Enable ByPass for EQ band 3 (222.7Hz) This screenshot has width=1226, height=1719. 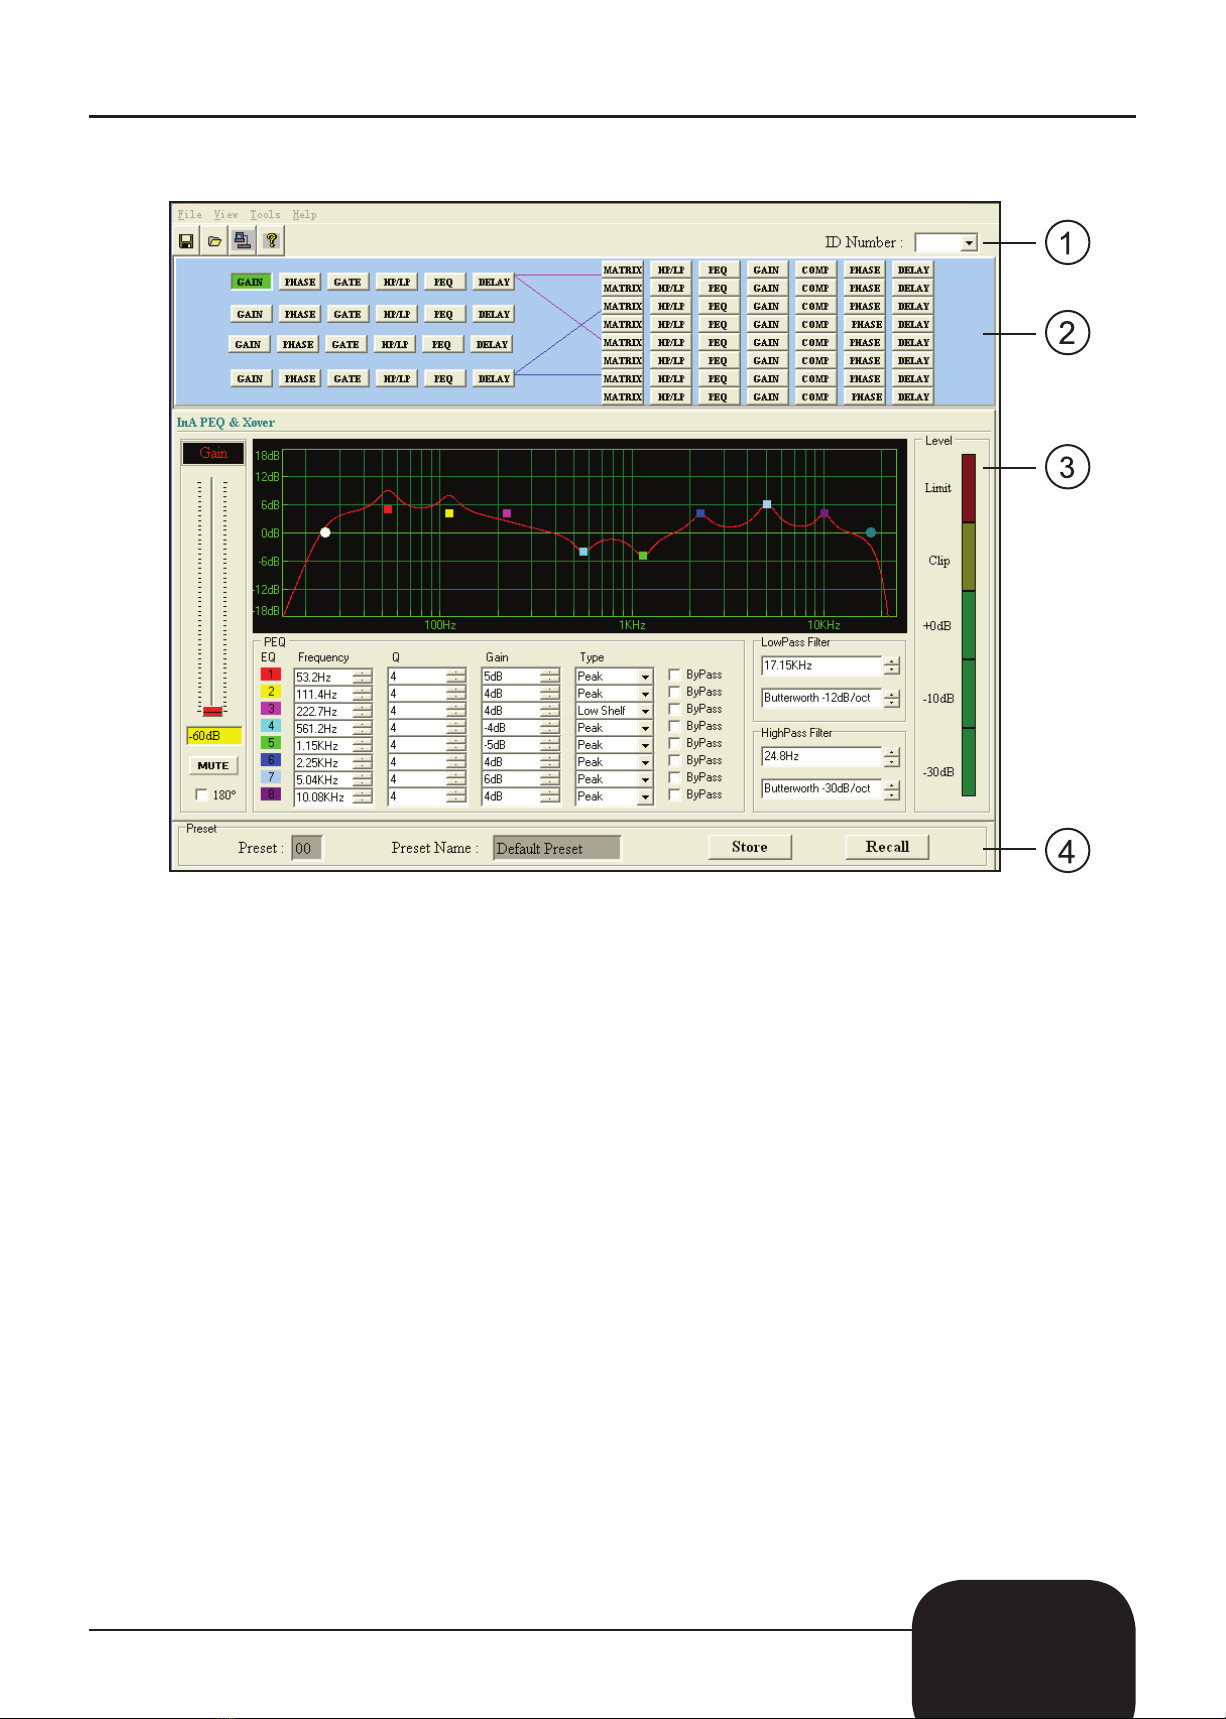click(x=674, y=709)
